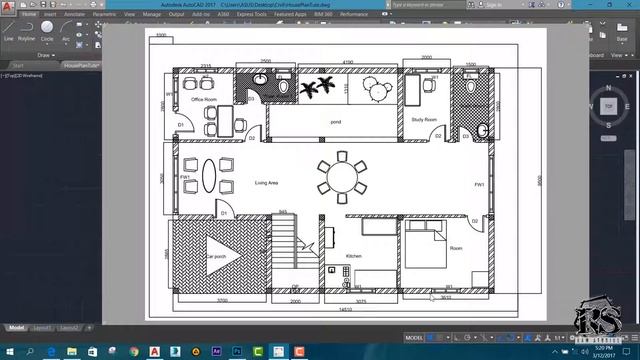
Task: Click the Save As quick access icon
Action: coord(53,4)
